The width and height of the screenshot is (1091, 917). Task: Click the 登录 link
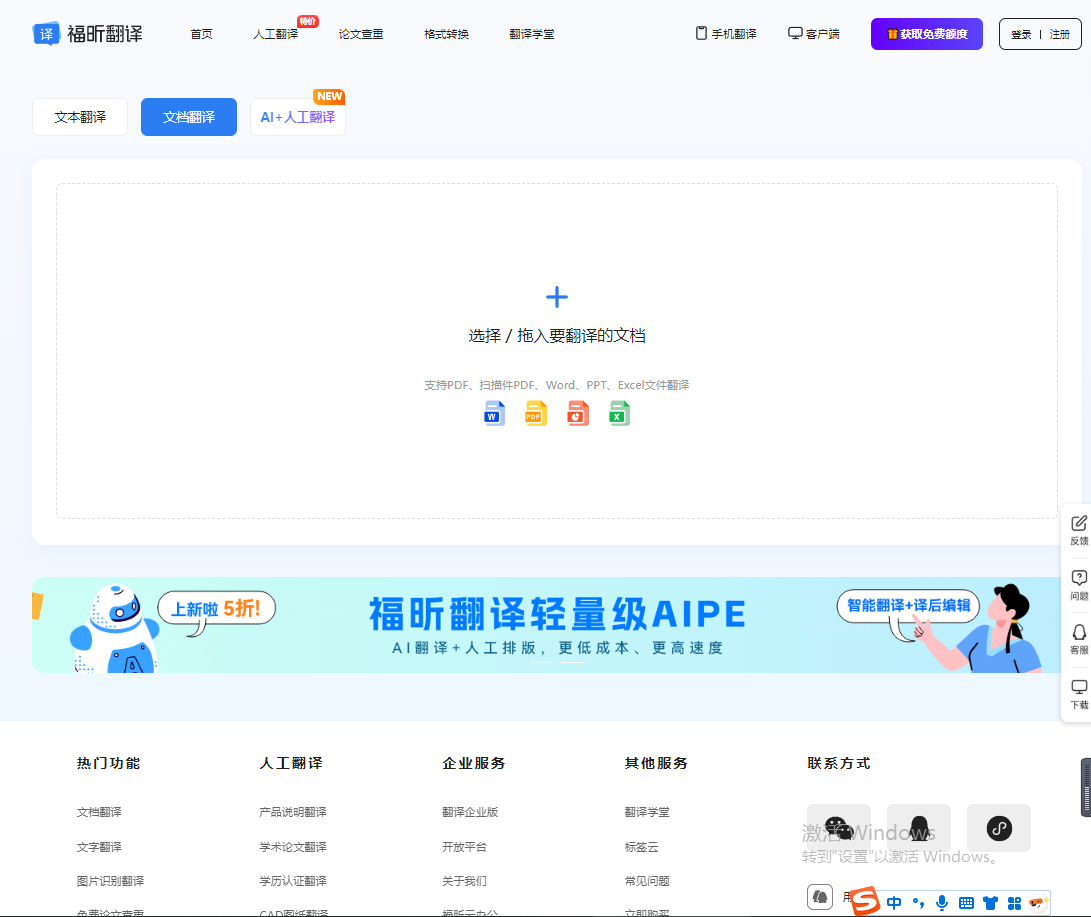click(x=1021, y=34)
